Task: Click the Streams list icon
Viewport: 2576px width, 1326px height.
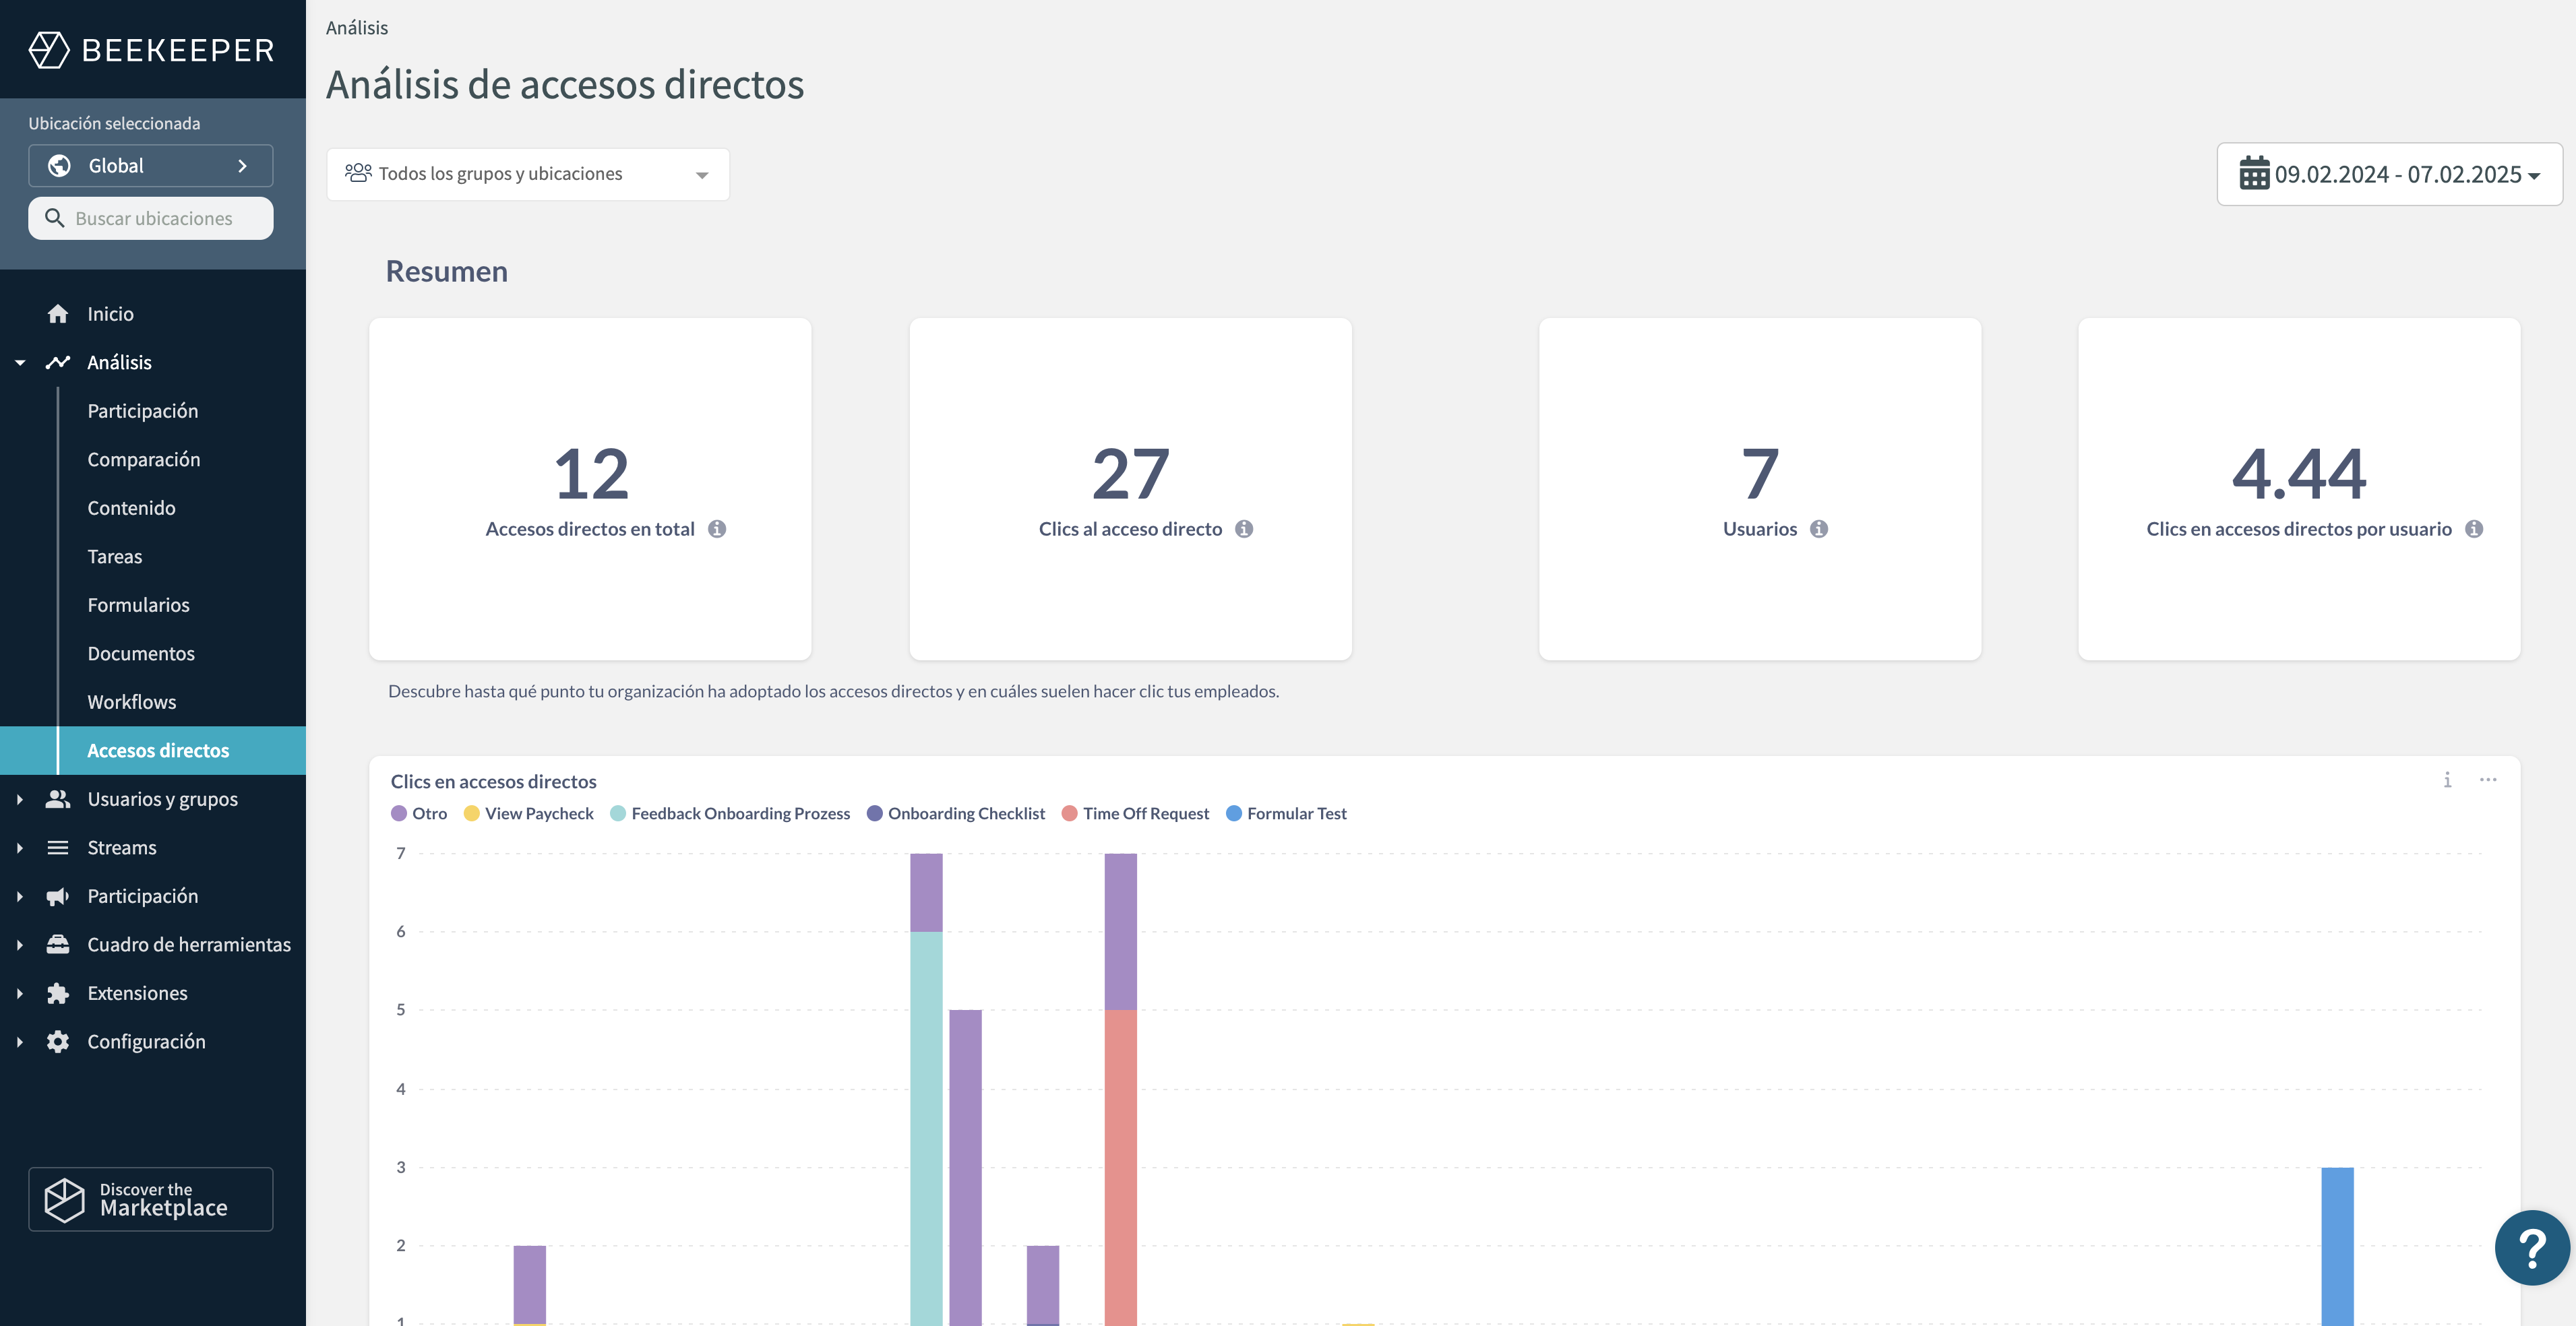Action: coord(58,848)
